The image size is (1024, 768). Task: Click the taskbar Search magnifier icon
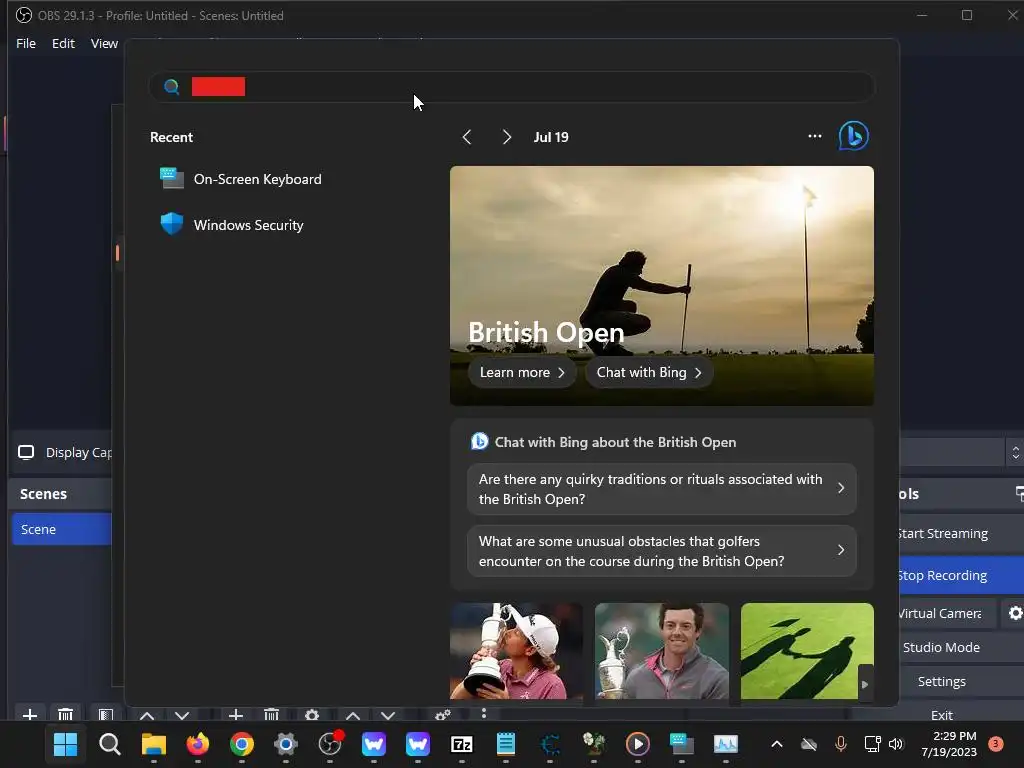[x=109, y=744]
